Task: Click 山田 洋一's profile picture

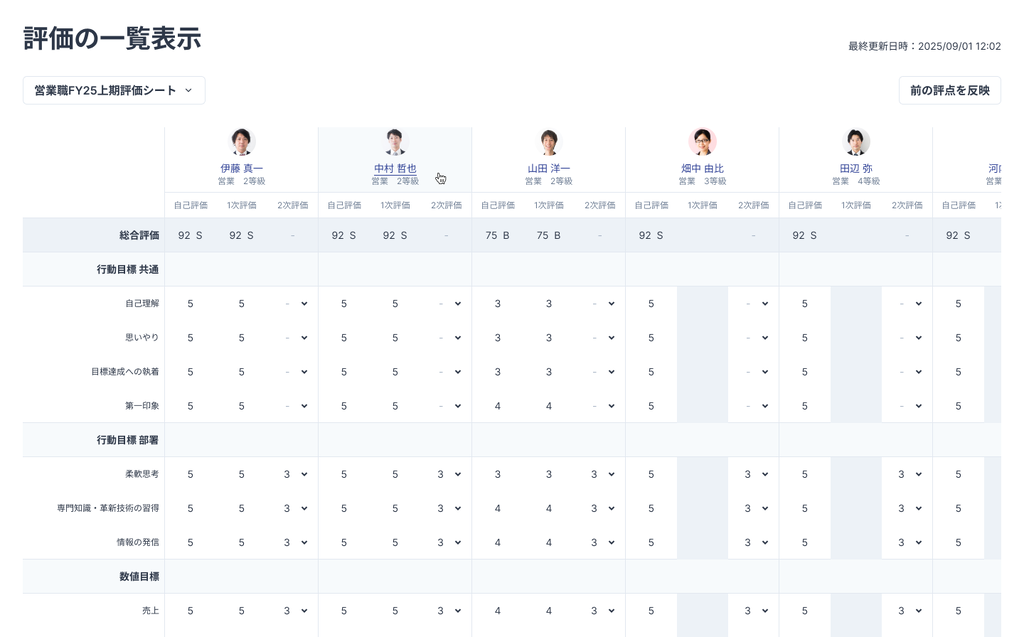Action: coord(548,142)
